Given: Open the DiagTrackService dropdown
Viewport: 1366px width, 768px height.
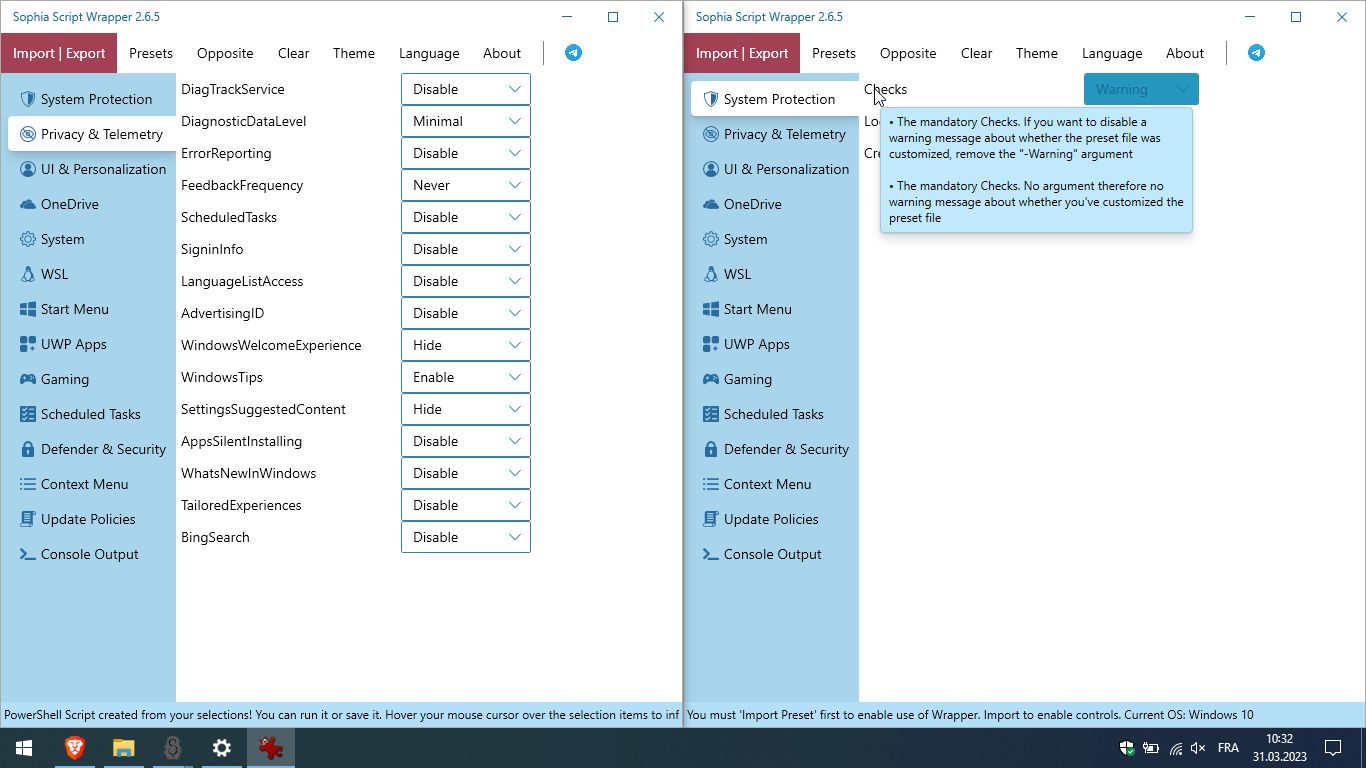Looking at the screenshot, I should [x=465, y=89].
